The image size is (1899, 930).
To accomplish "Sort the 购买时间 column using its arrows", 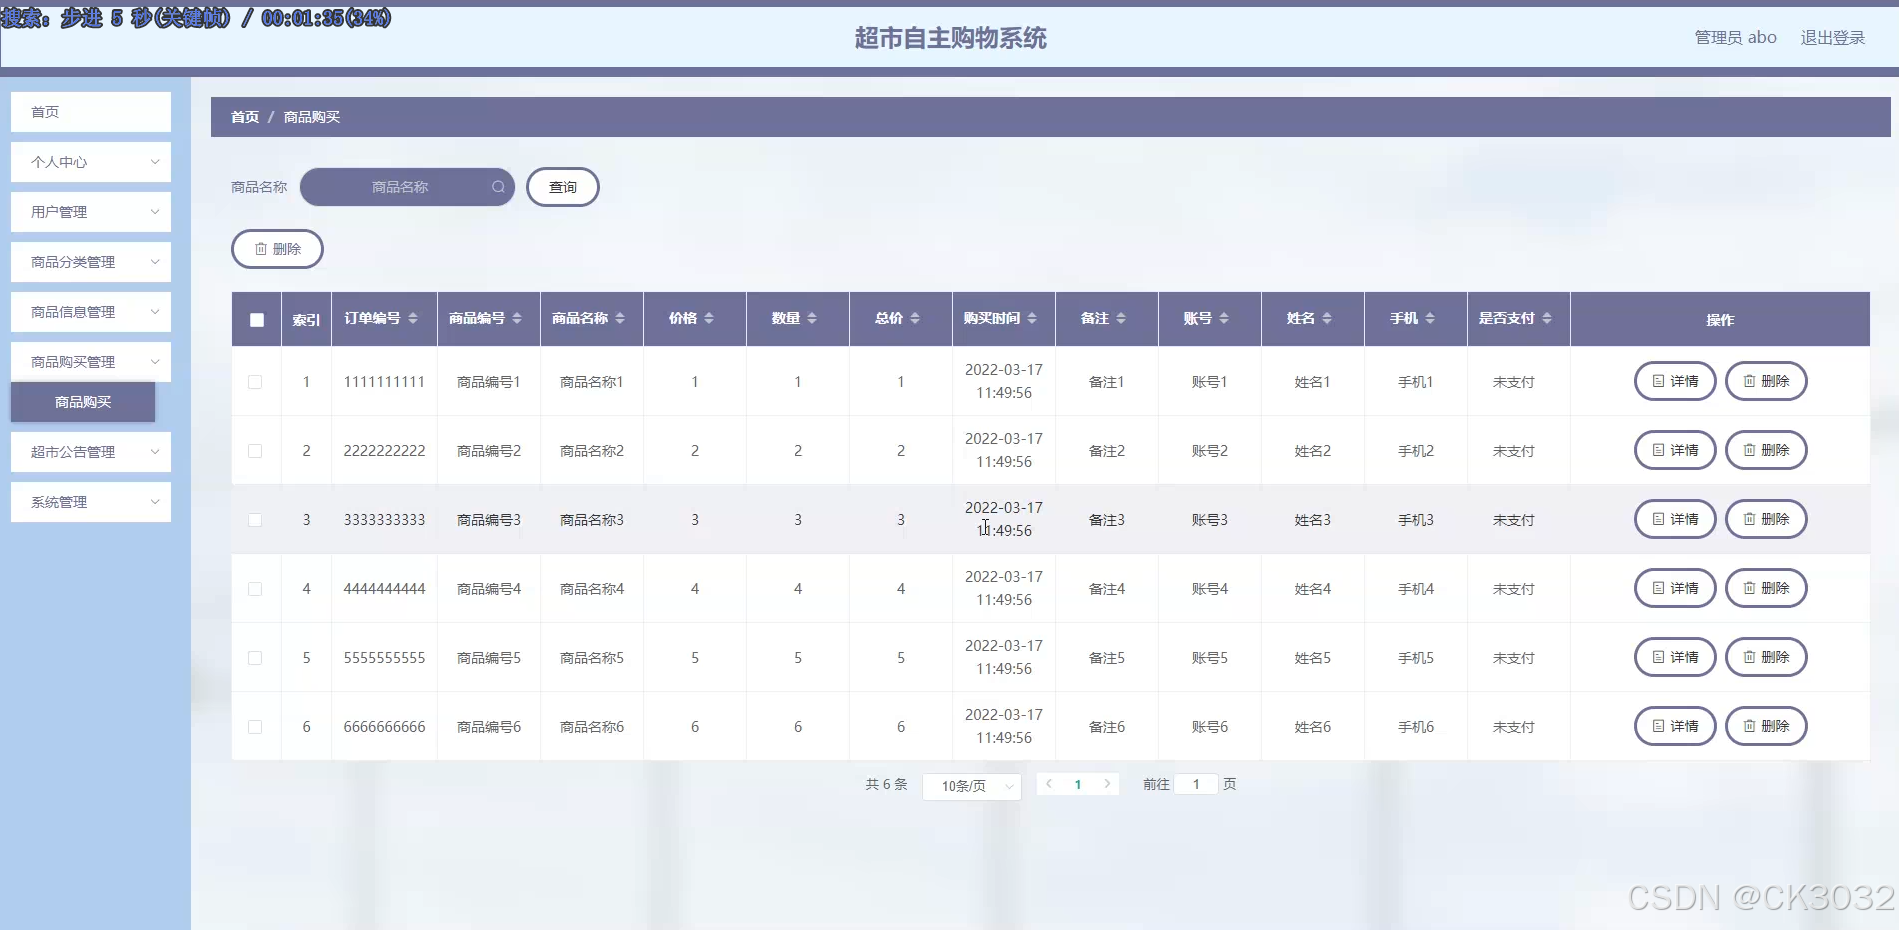I will click(x=1032, y=318).
